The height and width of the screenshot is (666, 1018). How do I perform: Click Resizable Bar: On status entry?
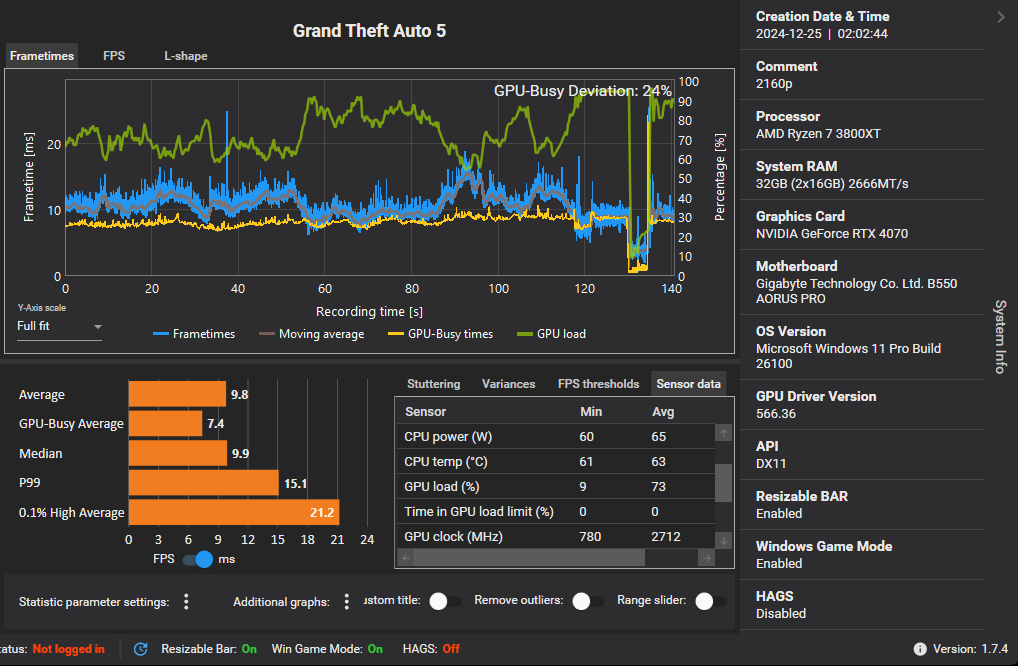tap(208, 649)
